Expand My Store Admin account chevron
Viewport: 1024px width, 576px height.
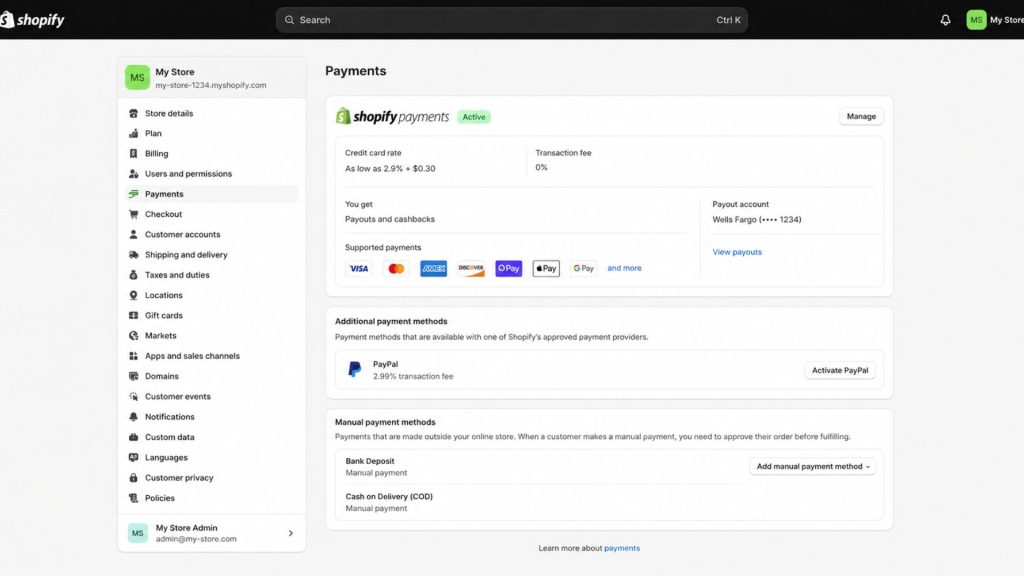tap(291, 533)
